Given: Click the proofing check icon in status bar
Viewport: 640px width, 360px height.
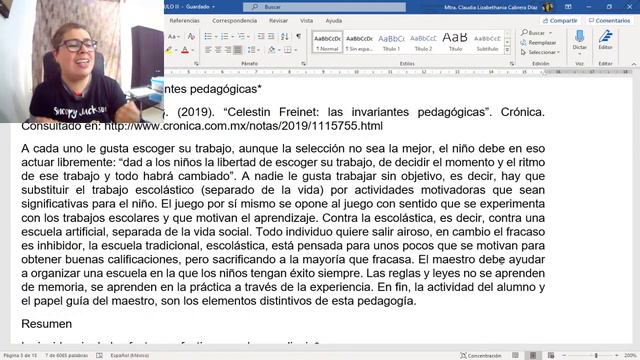Looking at the screenshot, I should [100, 356].
